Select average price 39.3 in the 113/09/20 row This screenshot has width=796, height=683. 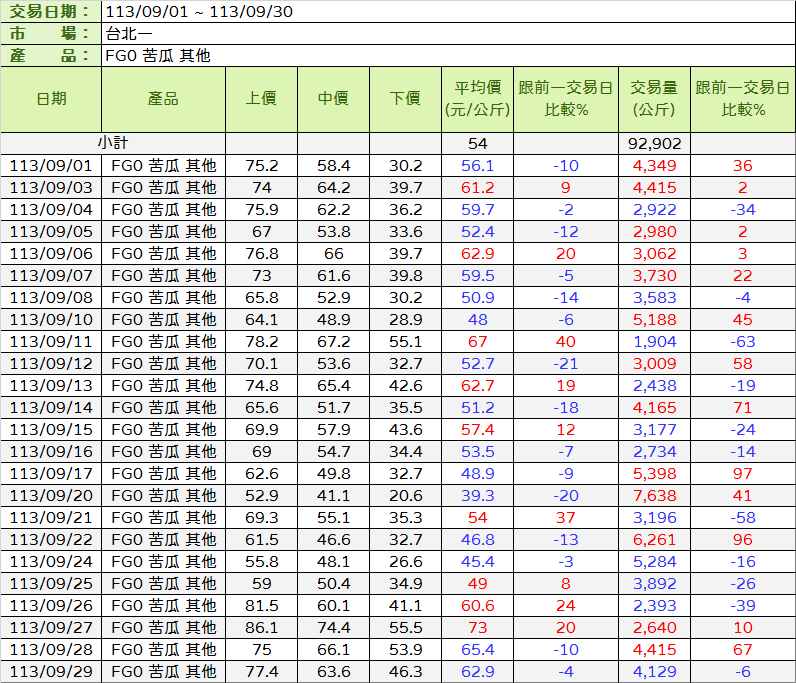click(x=477, y=496)
